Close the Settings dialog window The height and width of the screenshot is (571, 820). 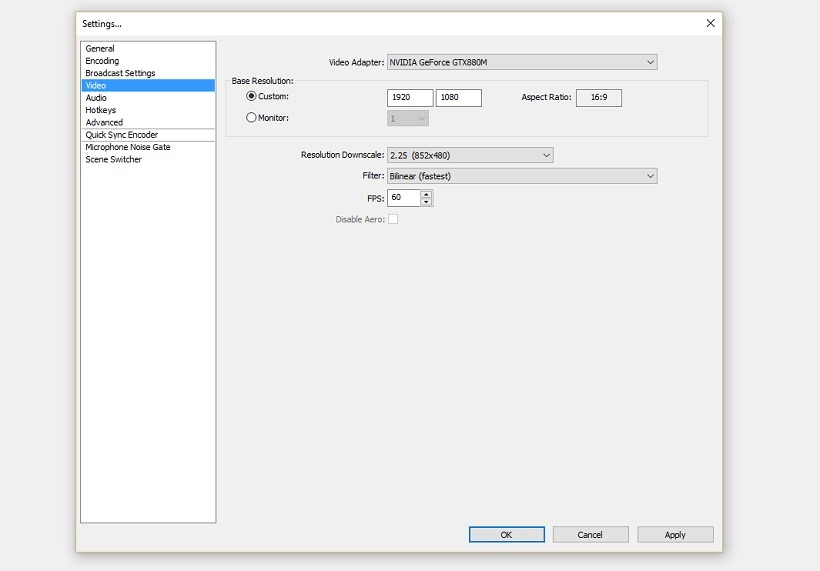click(710, 23)
